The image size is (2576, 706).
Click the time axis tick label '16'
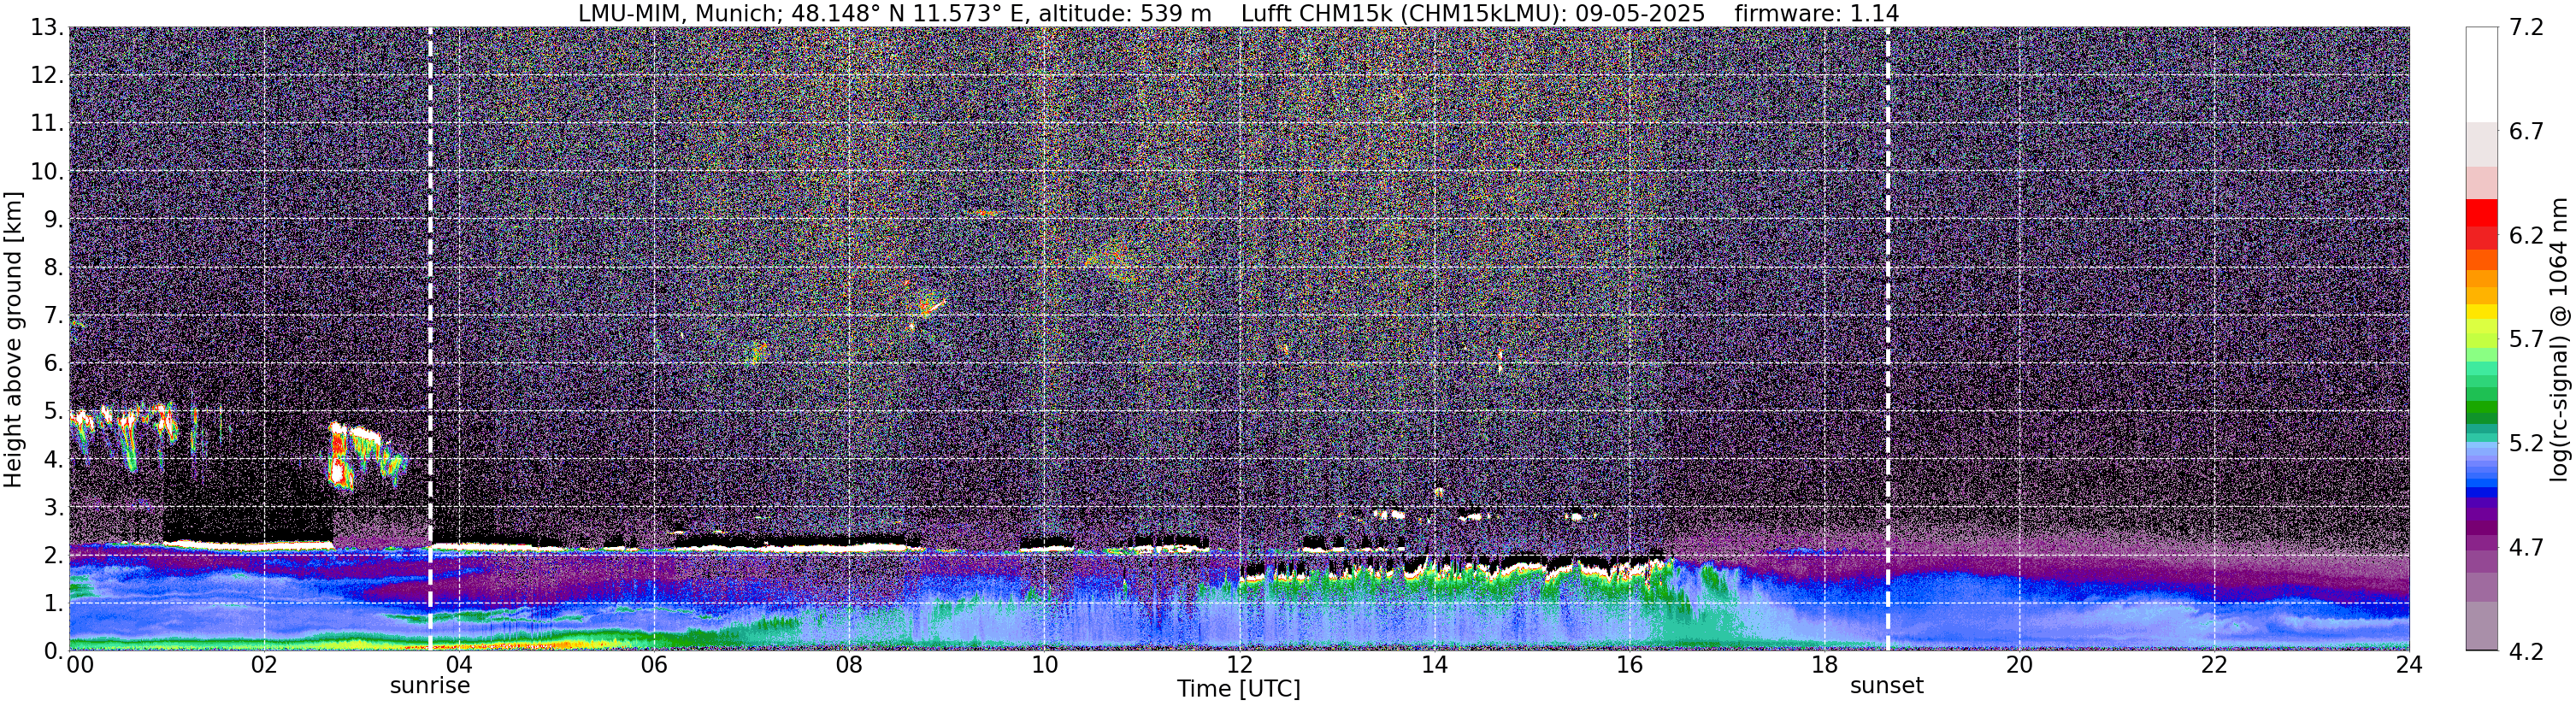(1629, 665)
